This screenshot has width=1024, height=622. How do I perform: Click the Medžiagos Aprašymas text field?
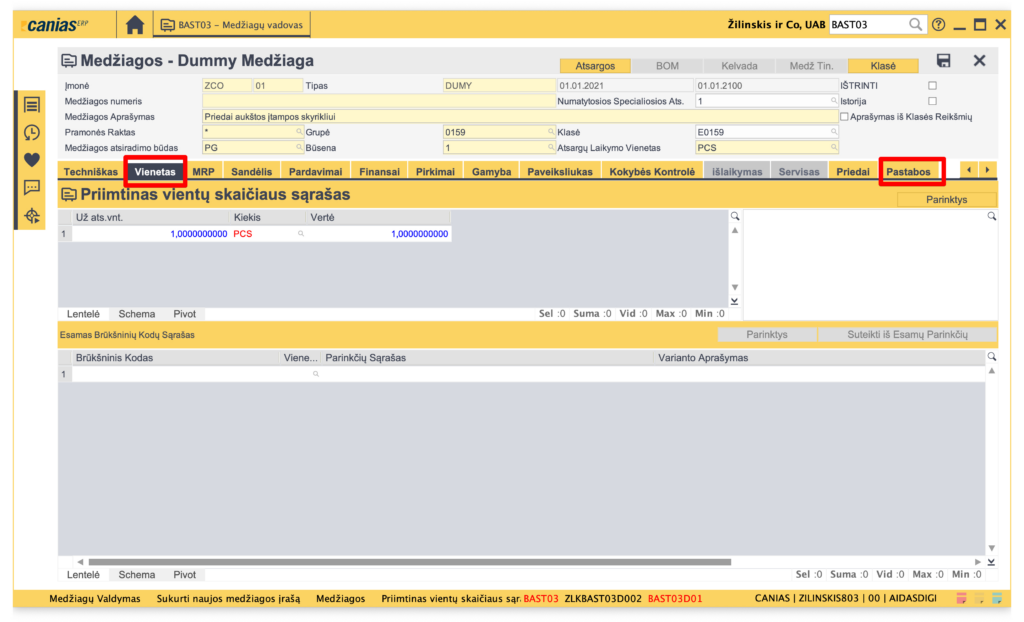click(520, 117)
